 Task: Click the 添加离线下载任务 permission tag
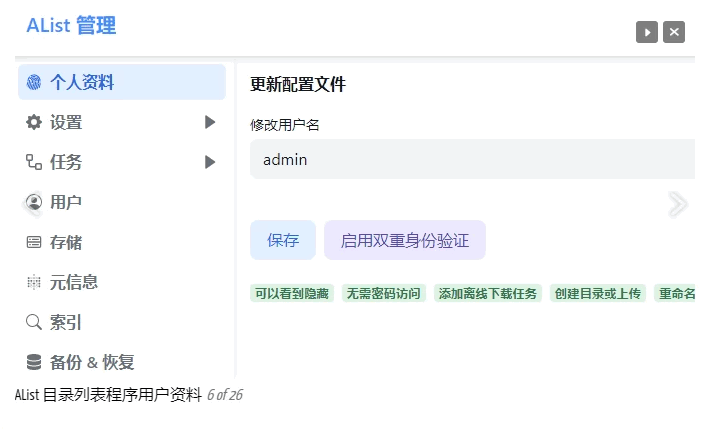487,293
